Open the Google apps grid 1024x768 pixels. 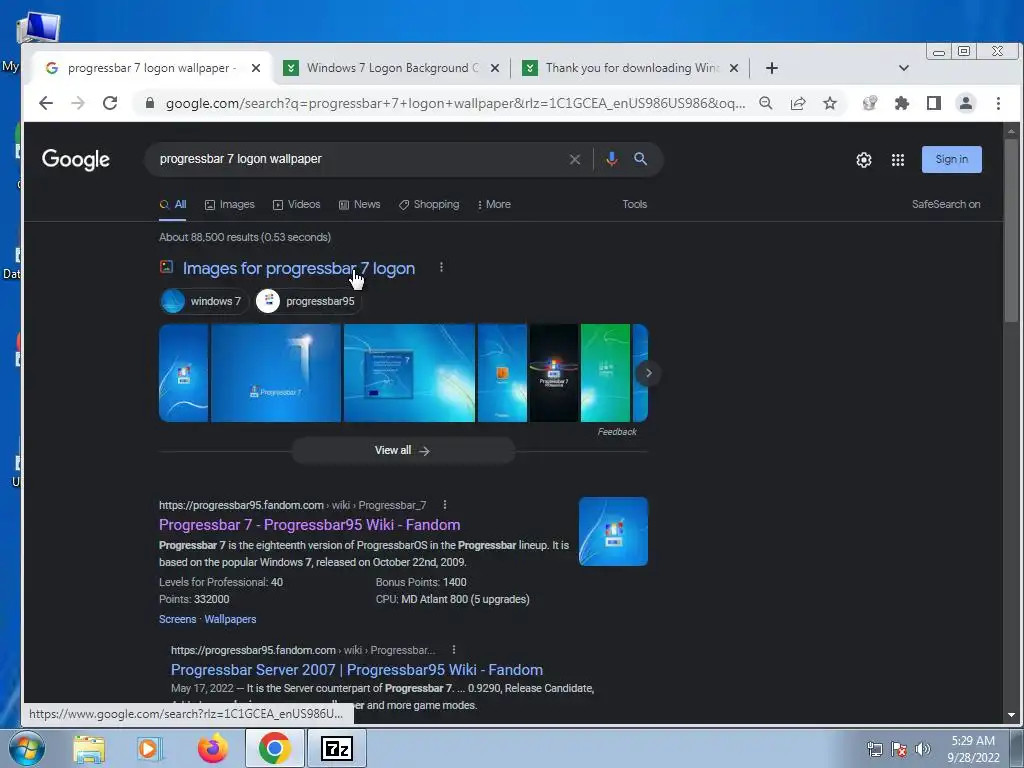coord(898,160)
